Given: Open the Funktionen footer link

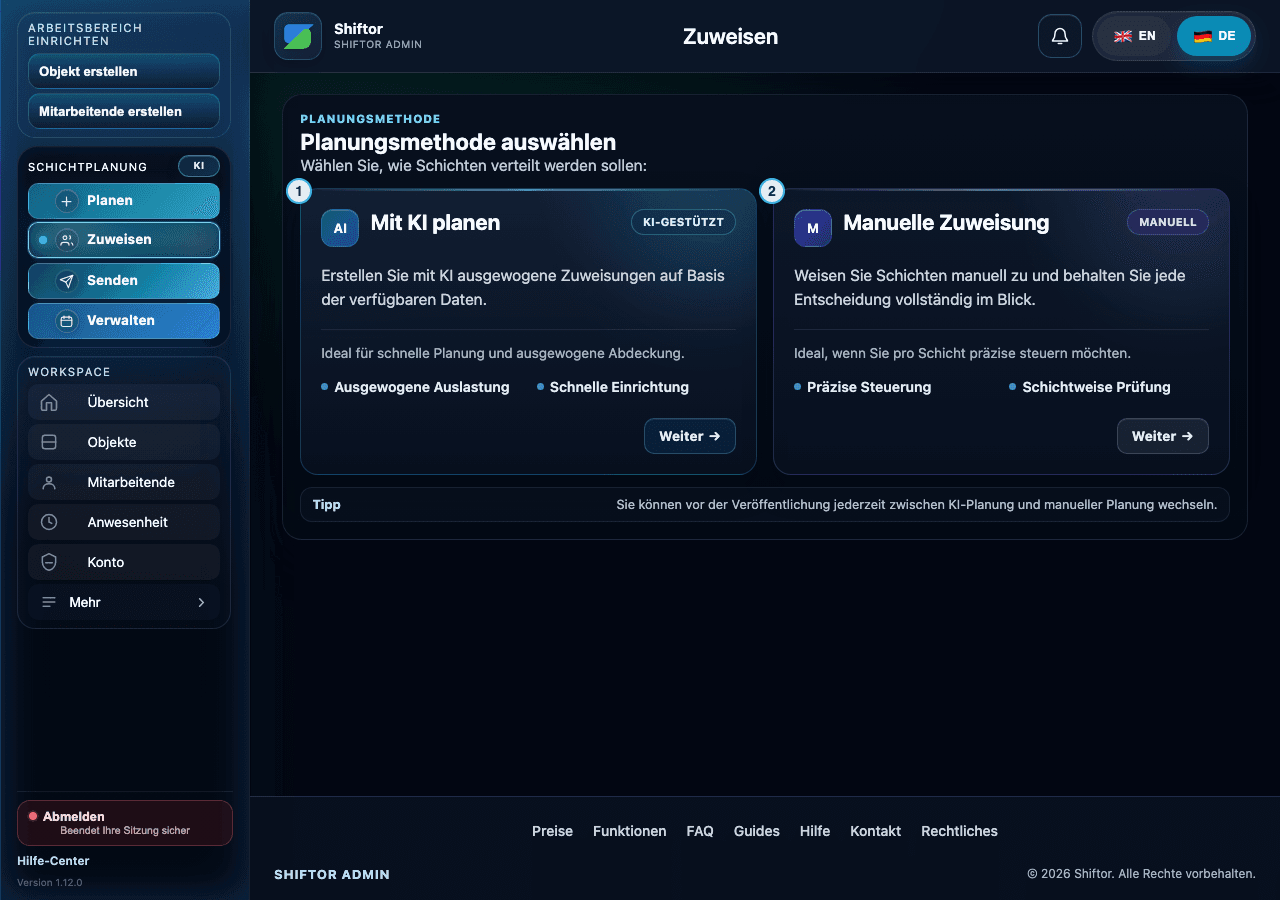Looking at the screenshot, I should (630, 831).
